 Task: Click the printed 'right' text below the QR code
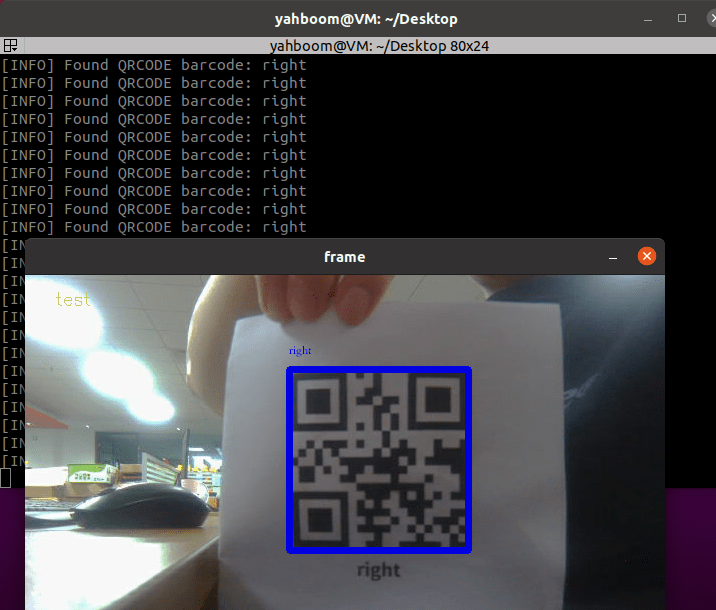click(x=379, y=571)
